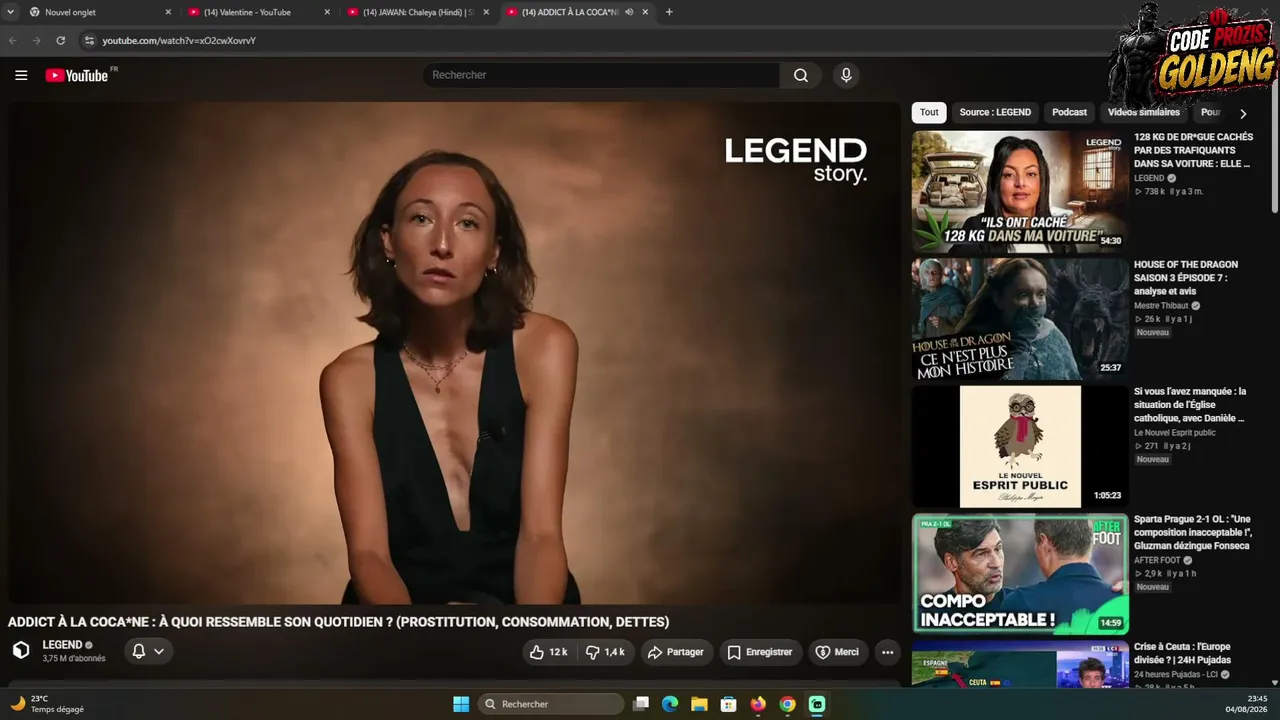This screenshot has height=720, width=1280.
Task: Start voice search with the microphone
Action: point(846,75)
